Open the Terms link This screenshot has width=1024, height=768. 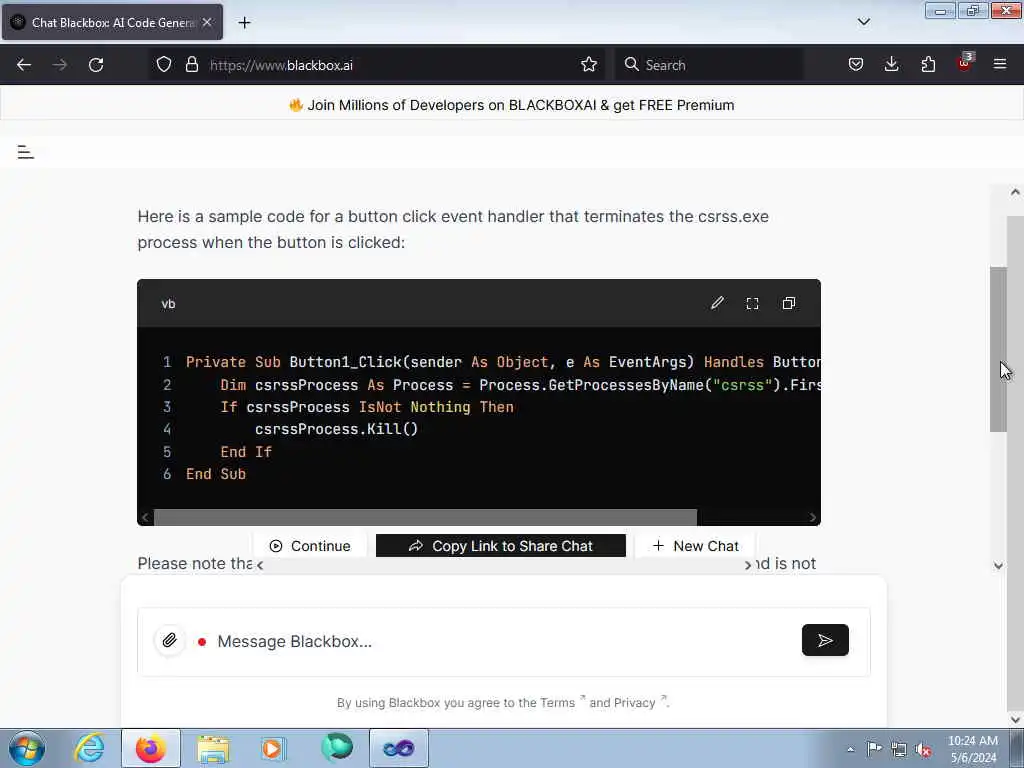coord(557,703)
